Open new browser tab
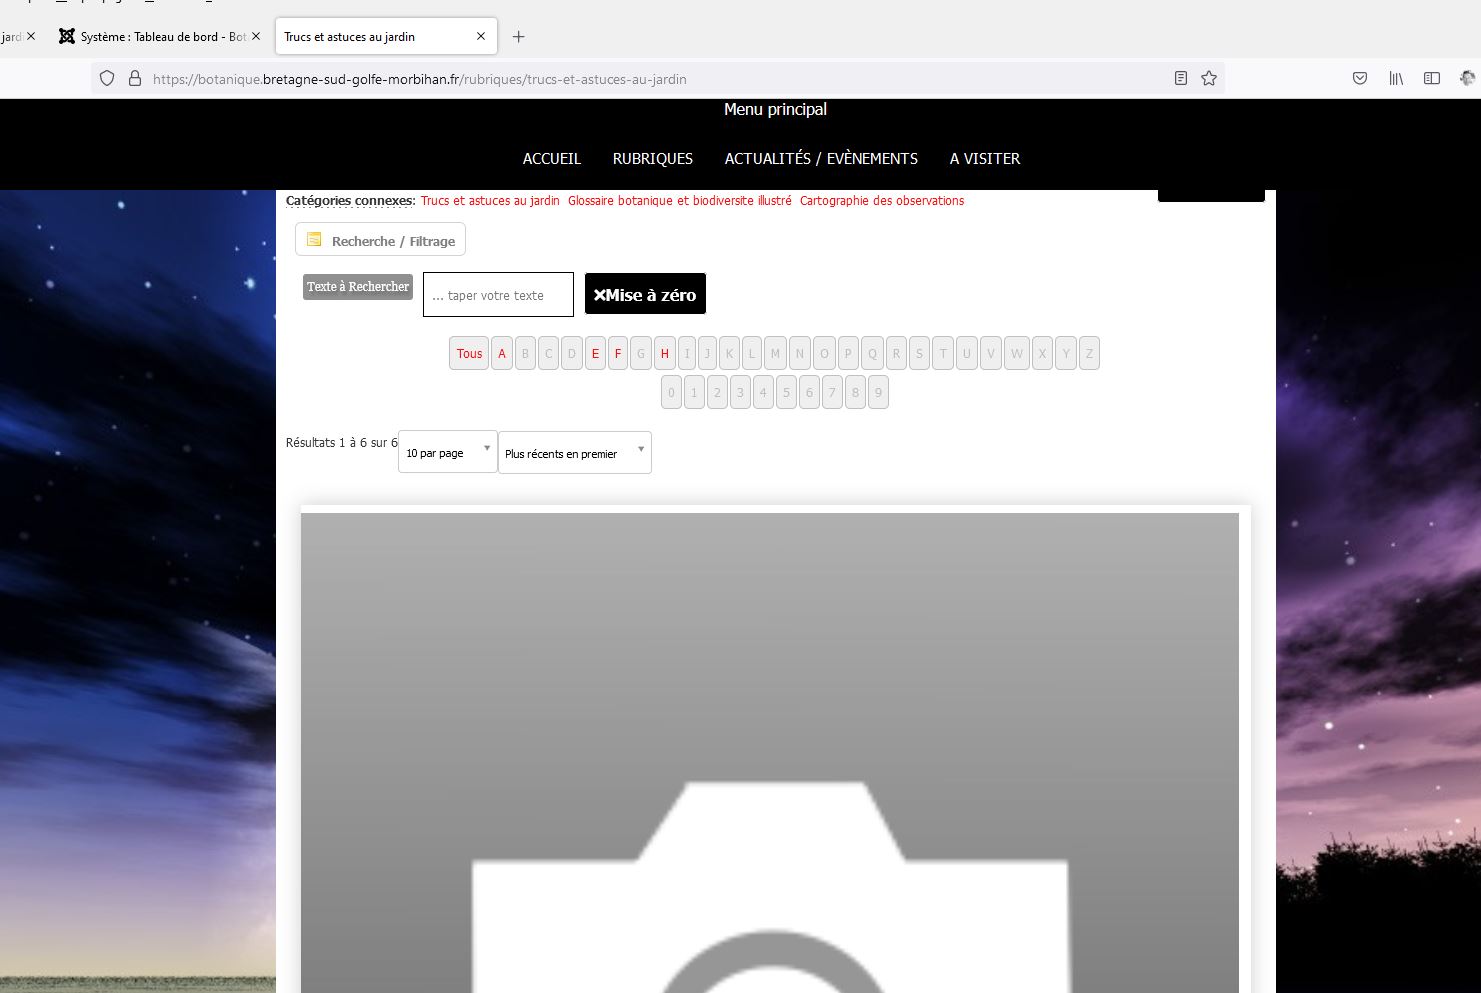Image resolution: width=1481 pixels, height=993 pixels. click(518, 37)
